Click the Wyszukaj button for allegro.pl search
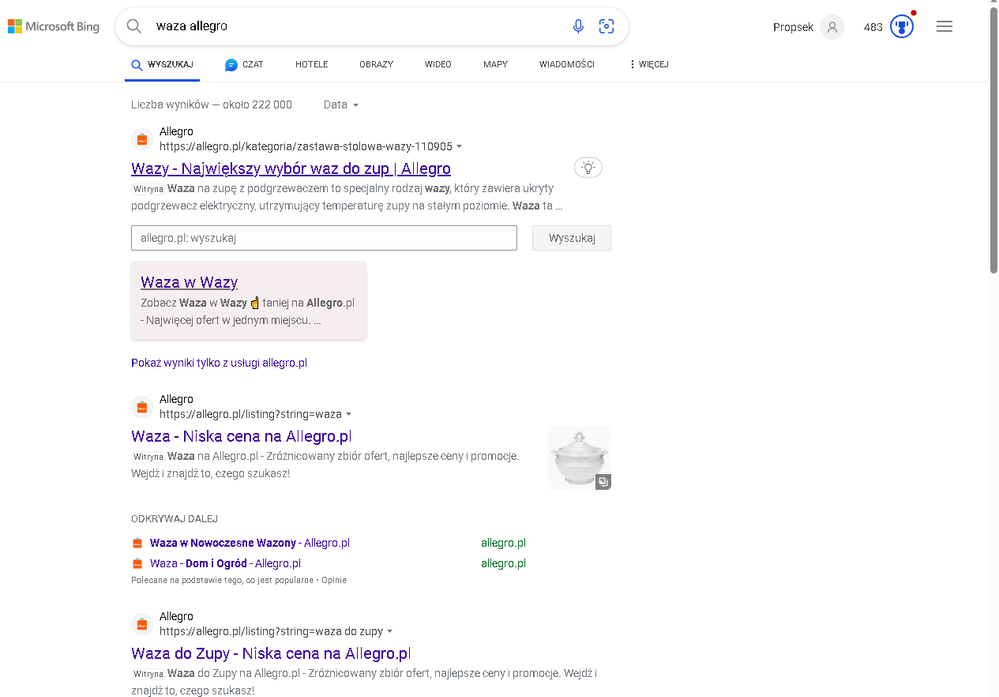The image size is (999, 697). pyautogui.click(x=571, y=238)
